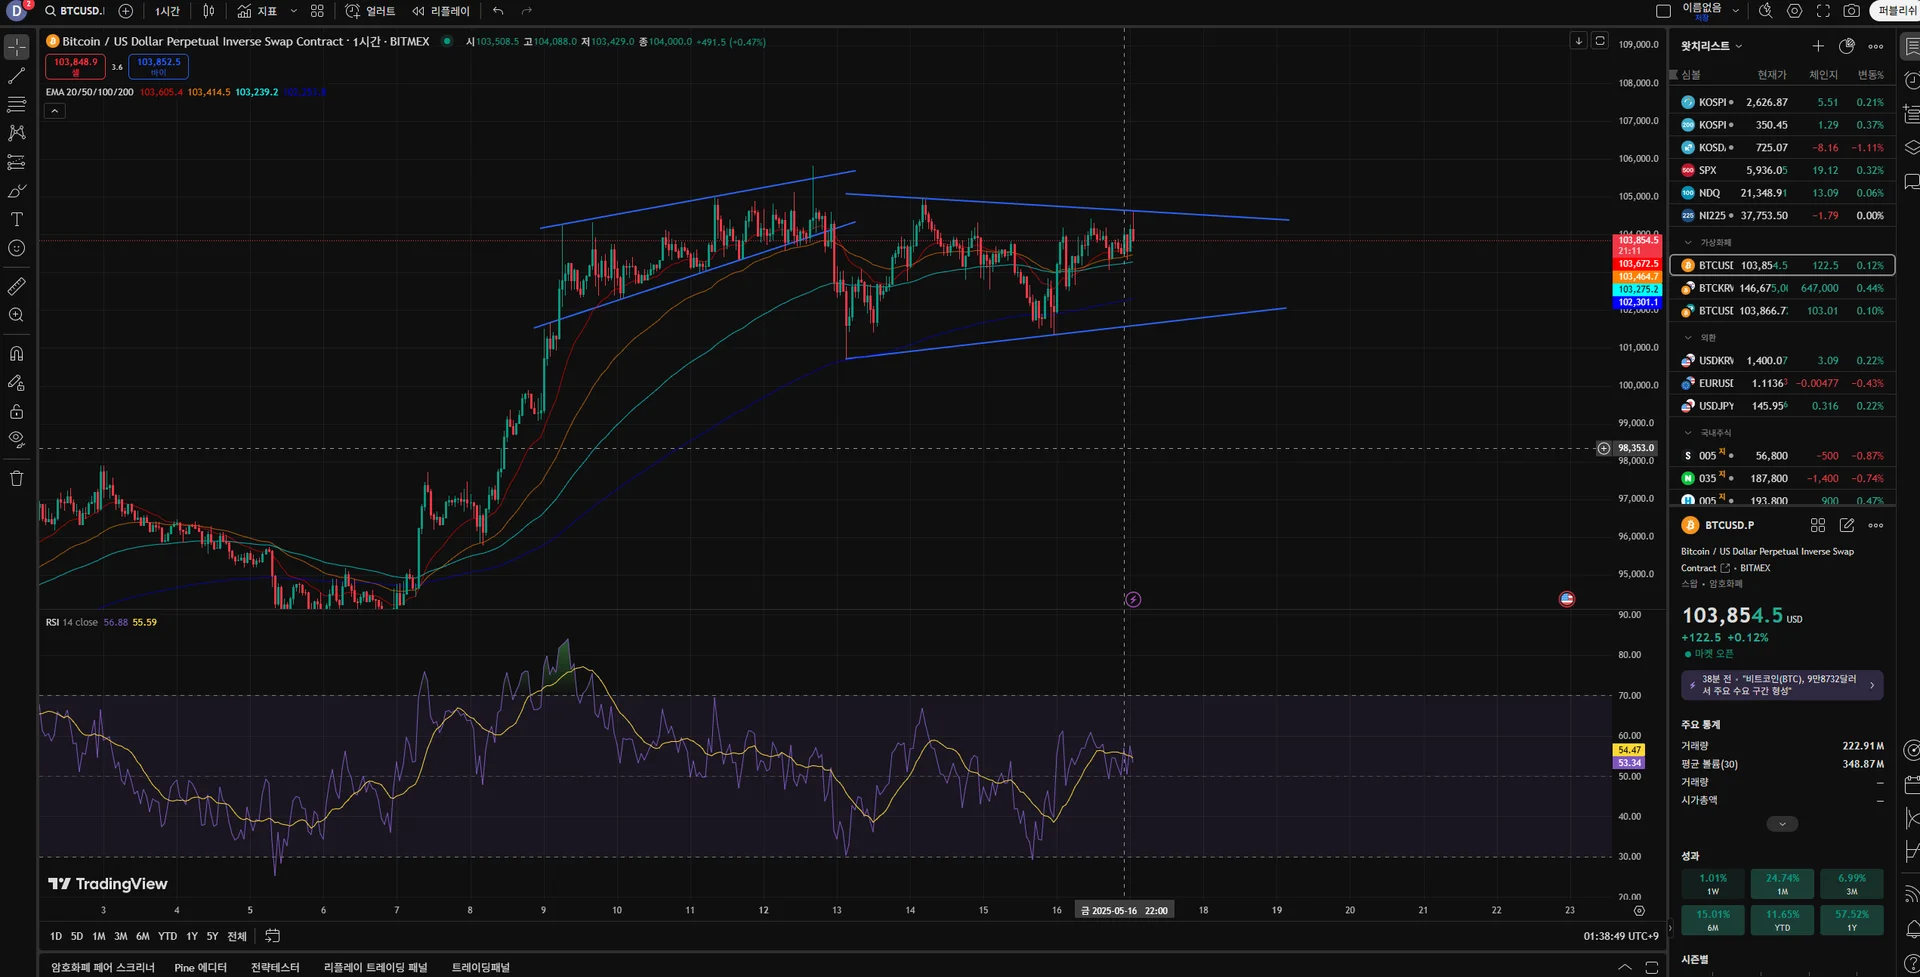Open the 알러트 alert creator
Image resolution: width=1920 pixels, height=977 pixels.
point(370,11)
